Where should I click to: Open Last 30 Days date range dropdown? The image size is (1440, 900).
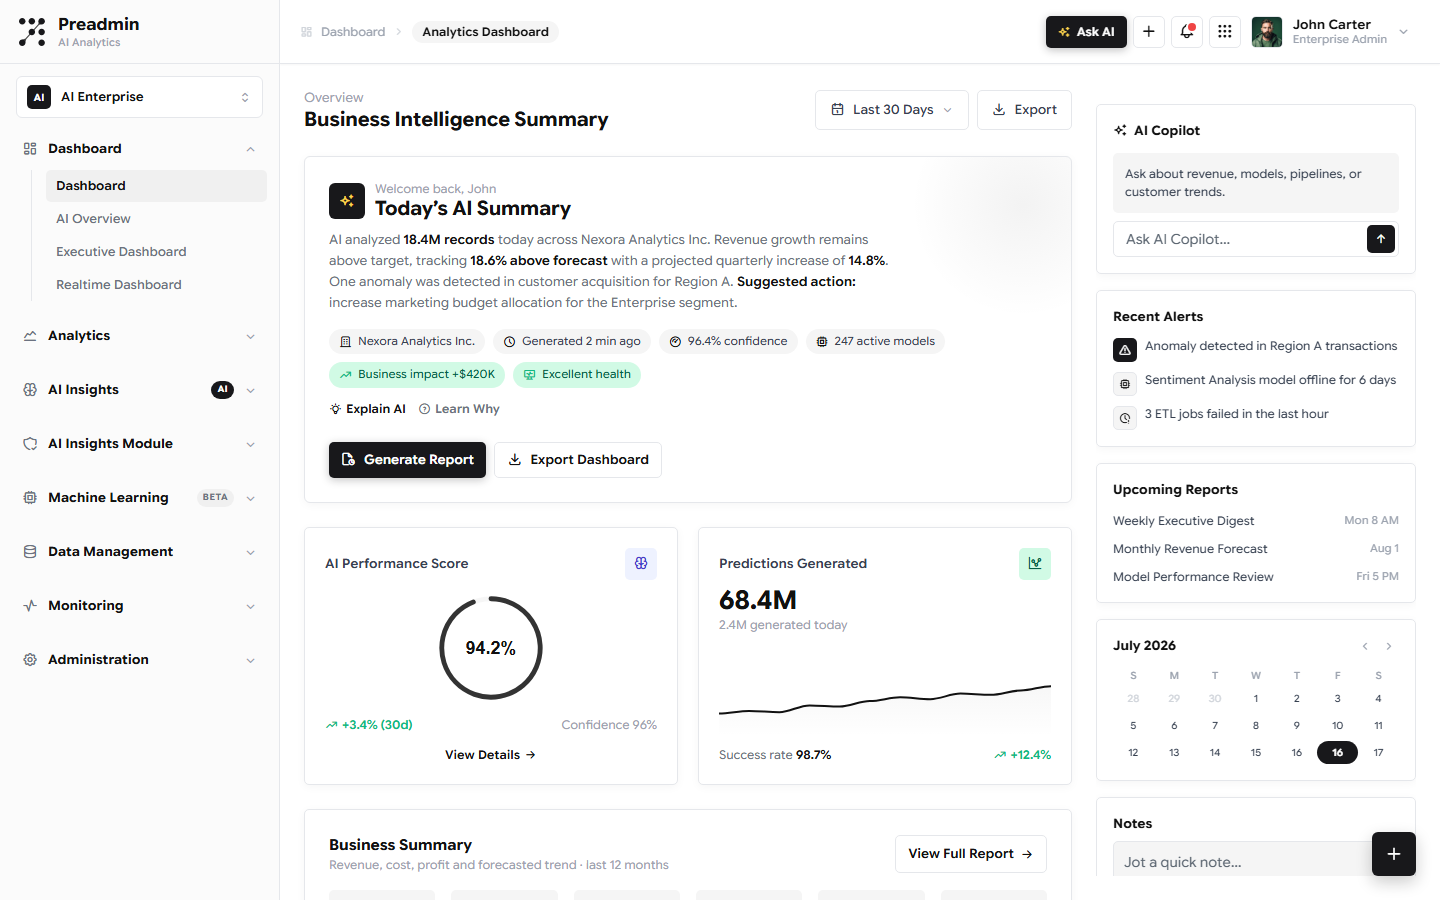coord(892,110)
